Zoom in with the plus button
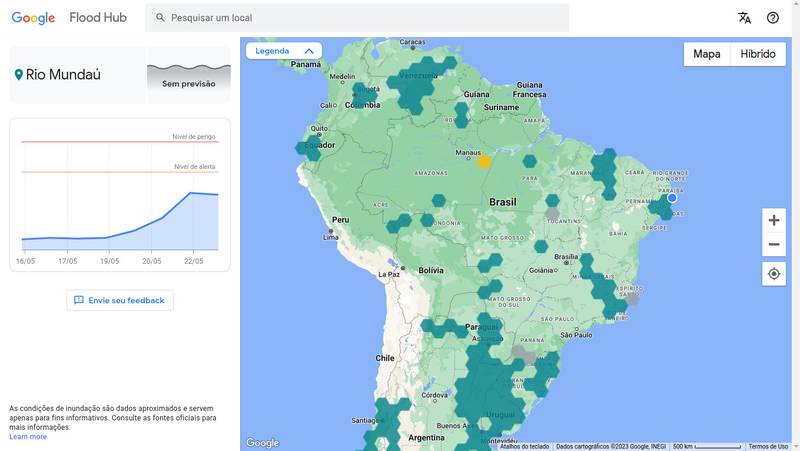 click(774, 220)
